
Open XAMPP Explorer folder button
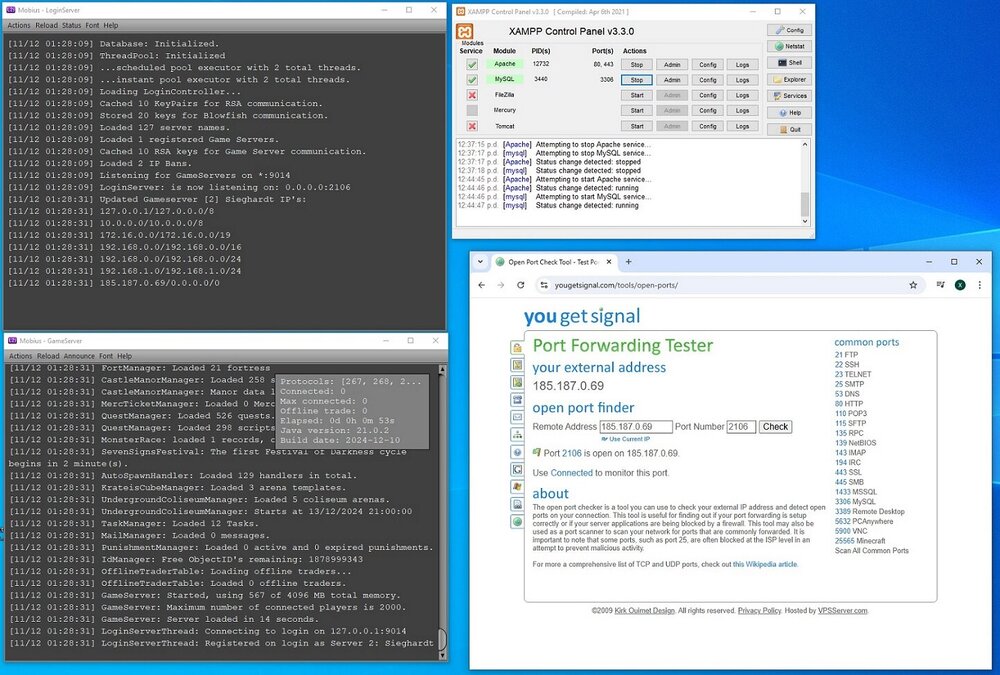pyautogui.click(x=789, y=79)
